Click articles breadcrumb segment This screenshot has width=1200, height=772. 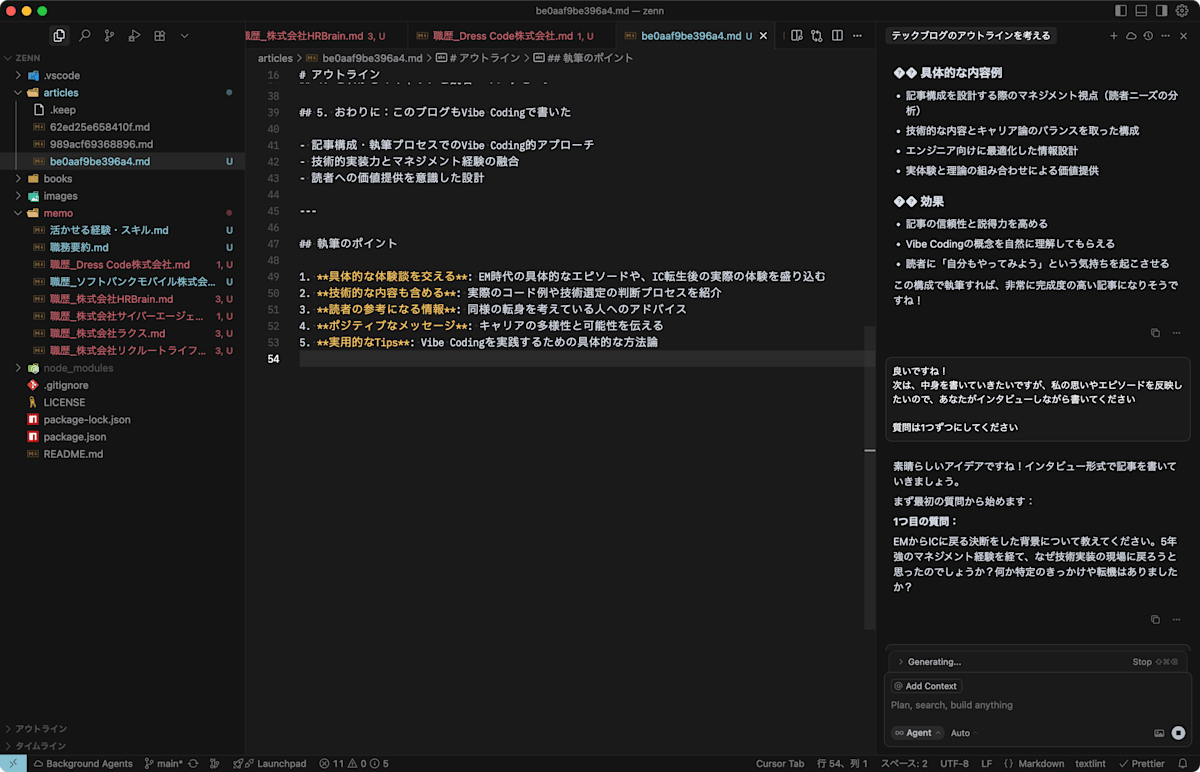275,58
